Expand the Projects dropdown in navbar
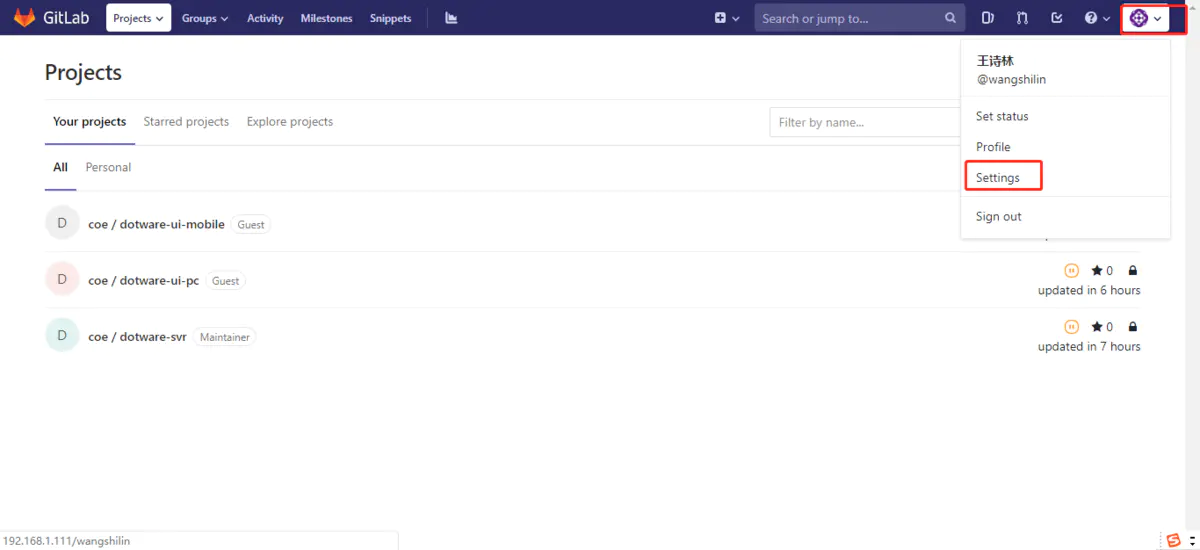The image size is (1200, 550). [138, 18]
